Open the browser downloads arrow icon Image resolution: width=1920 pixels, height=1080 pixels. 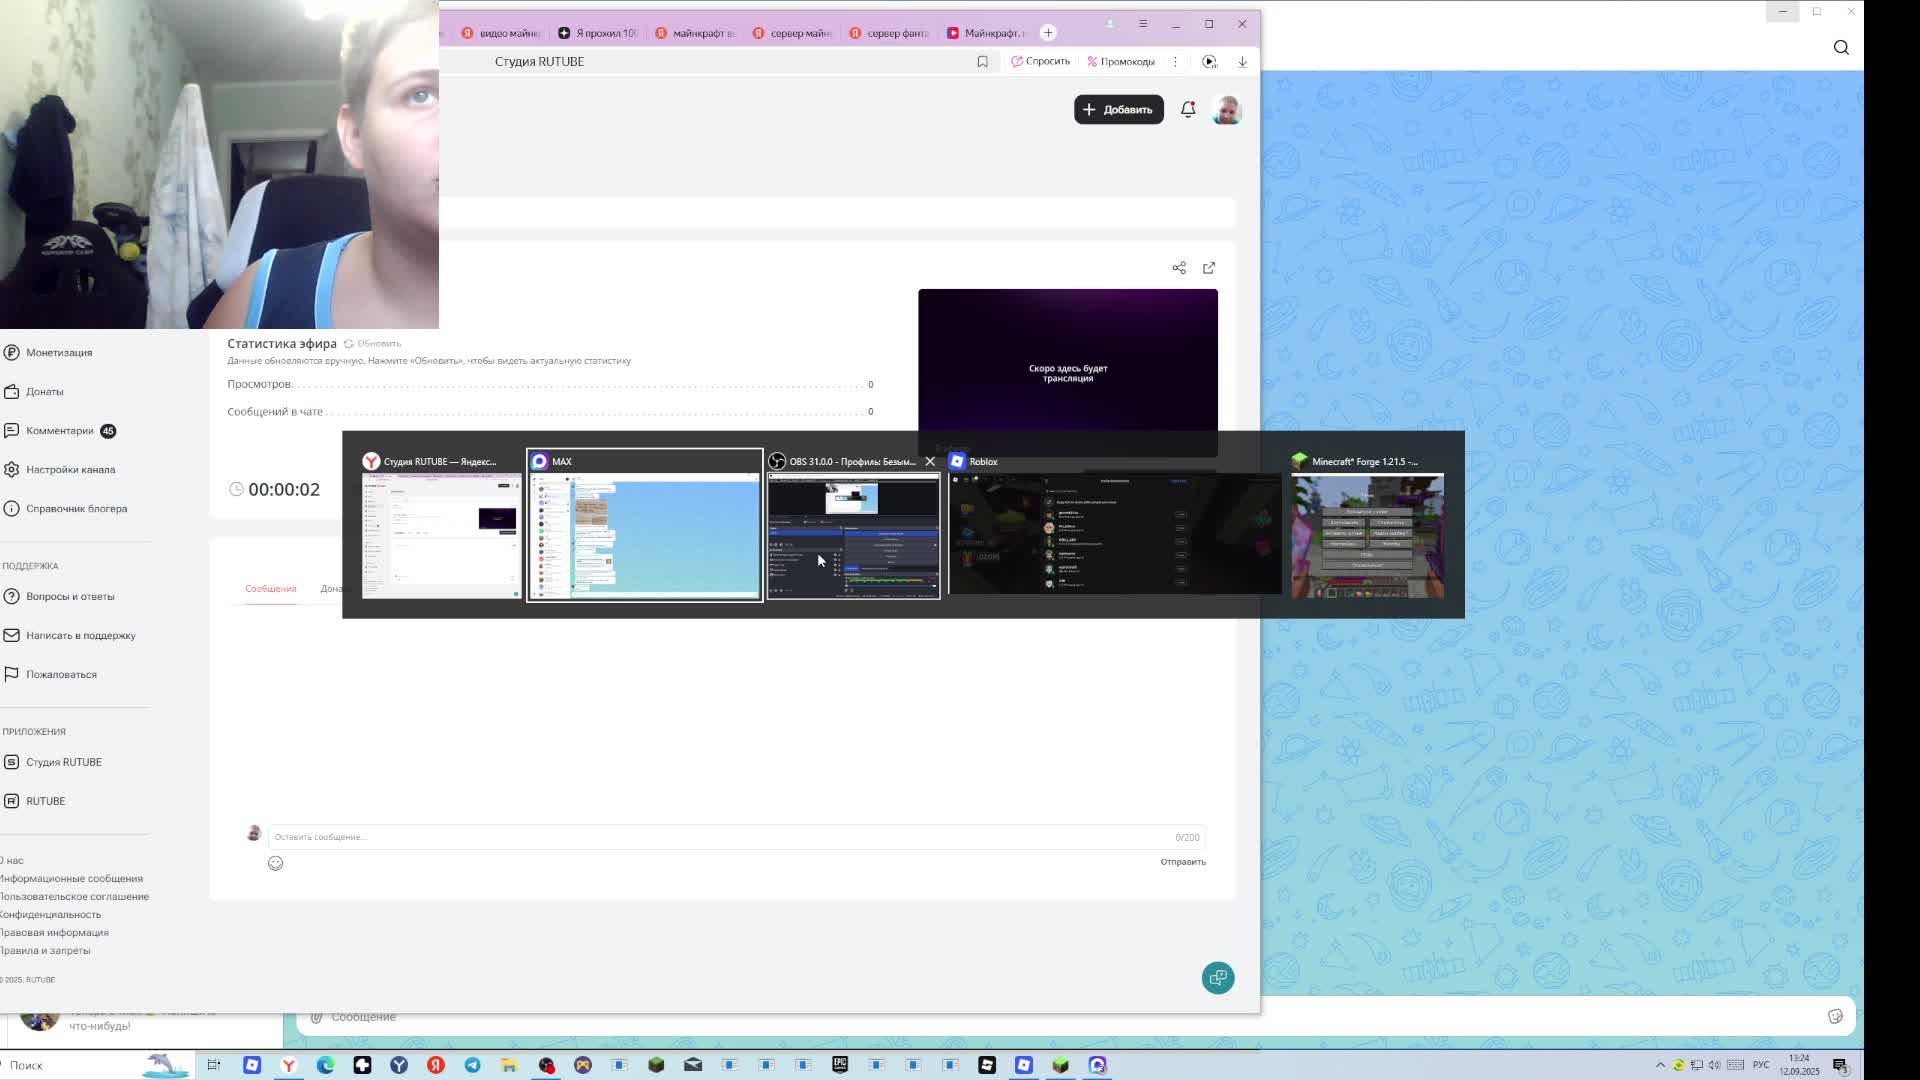(x=1242, y=62)
